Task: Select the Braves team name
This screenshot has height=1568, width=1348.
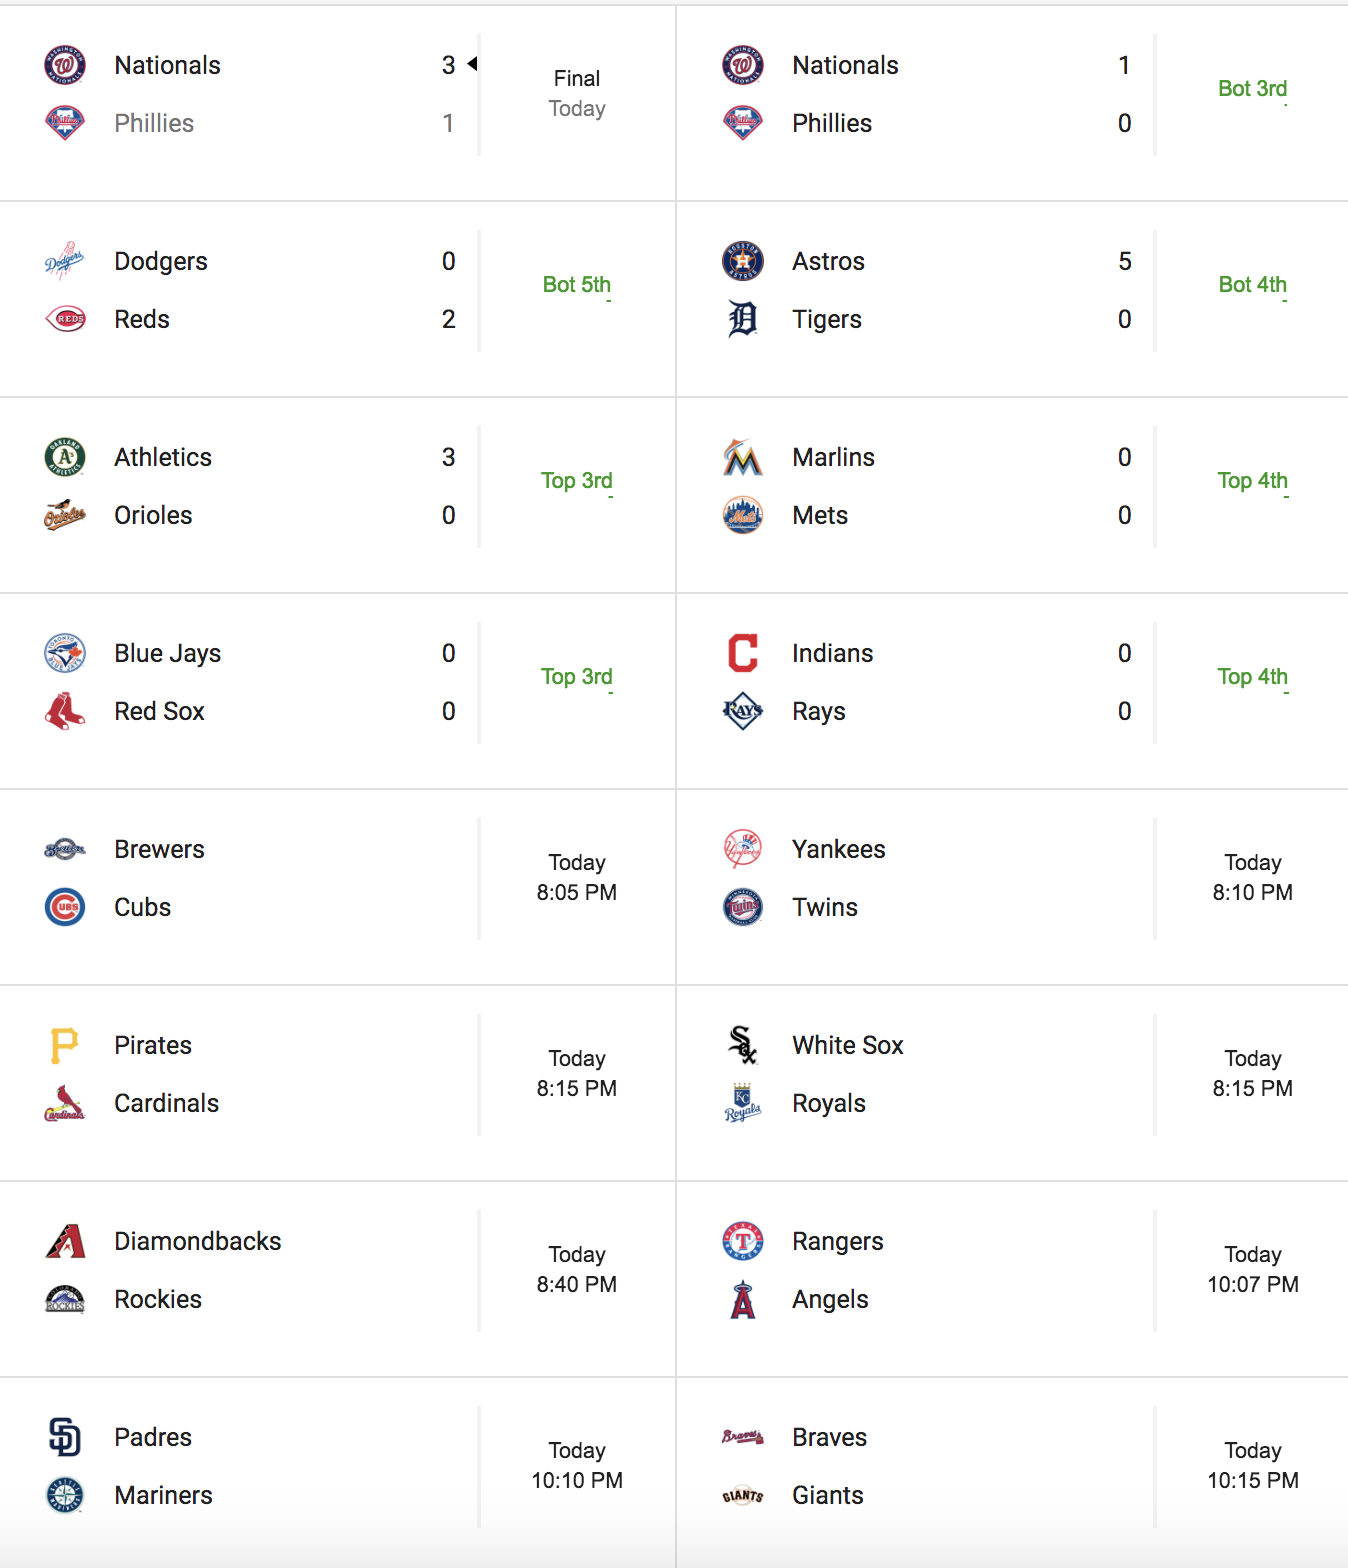Action: pos(829,1437)
